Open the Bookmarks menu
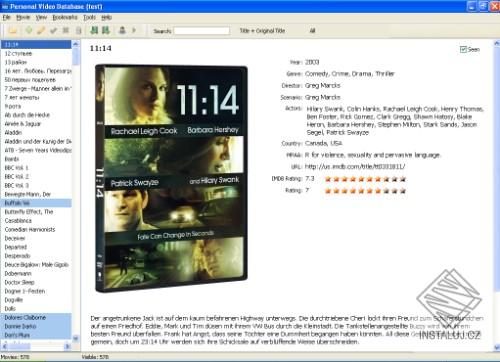500x362 pixels. (65, 17)
